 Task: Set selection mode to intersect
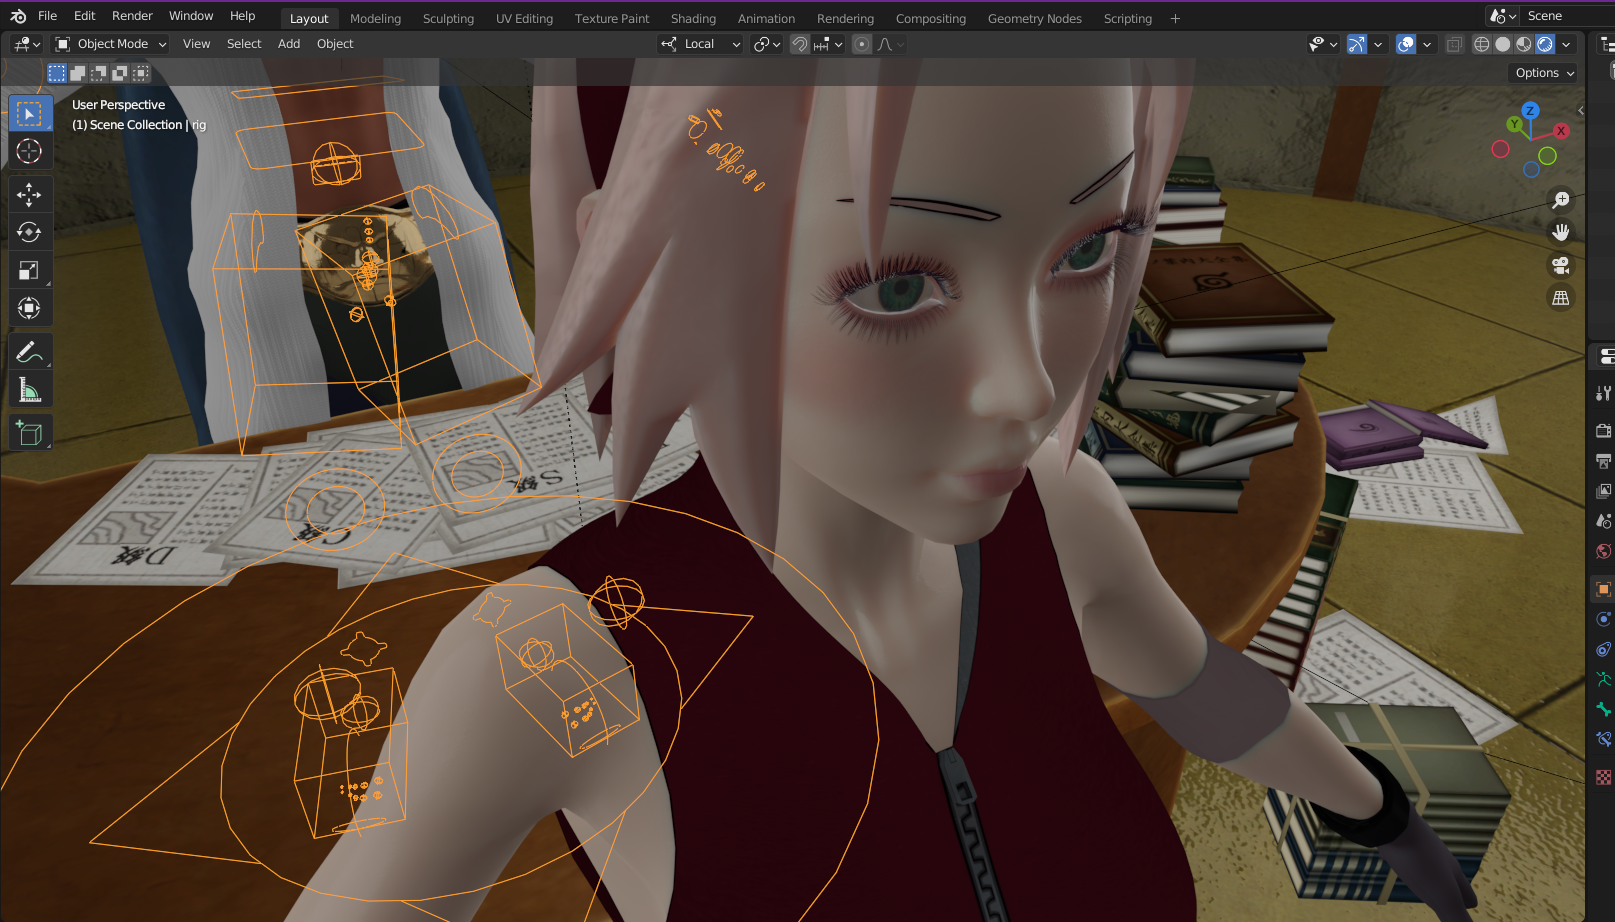[x=141, y=73]
